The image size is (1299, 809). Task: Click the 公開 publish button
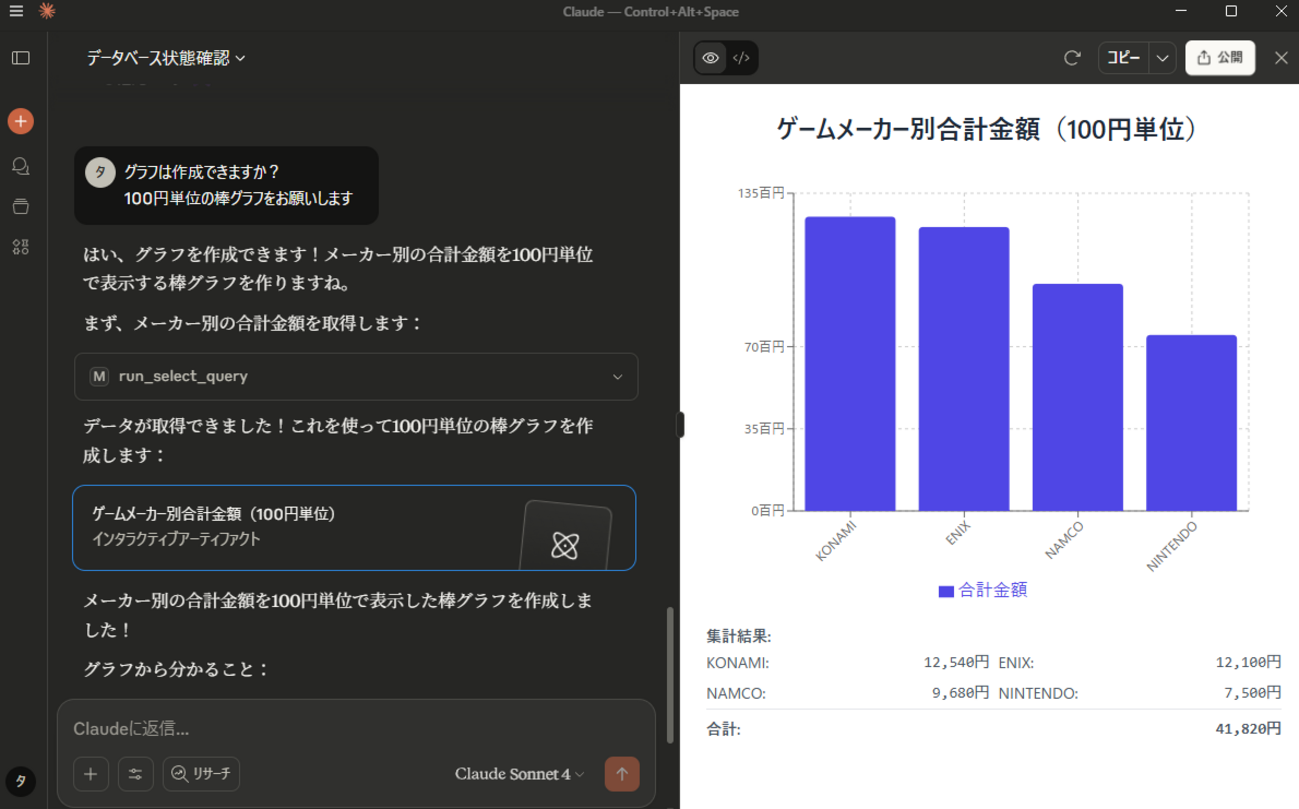pos(1220,58)
